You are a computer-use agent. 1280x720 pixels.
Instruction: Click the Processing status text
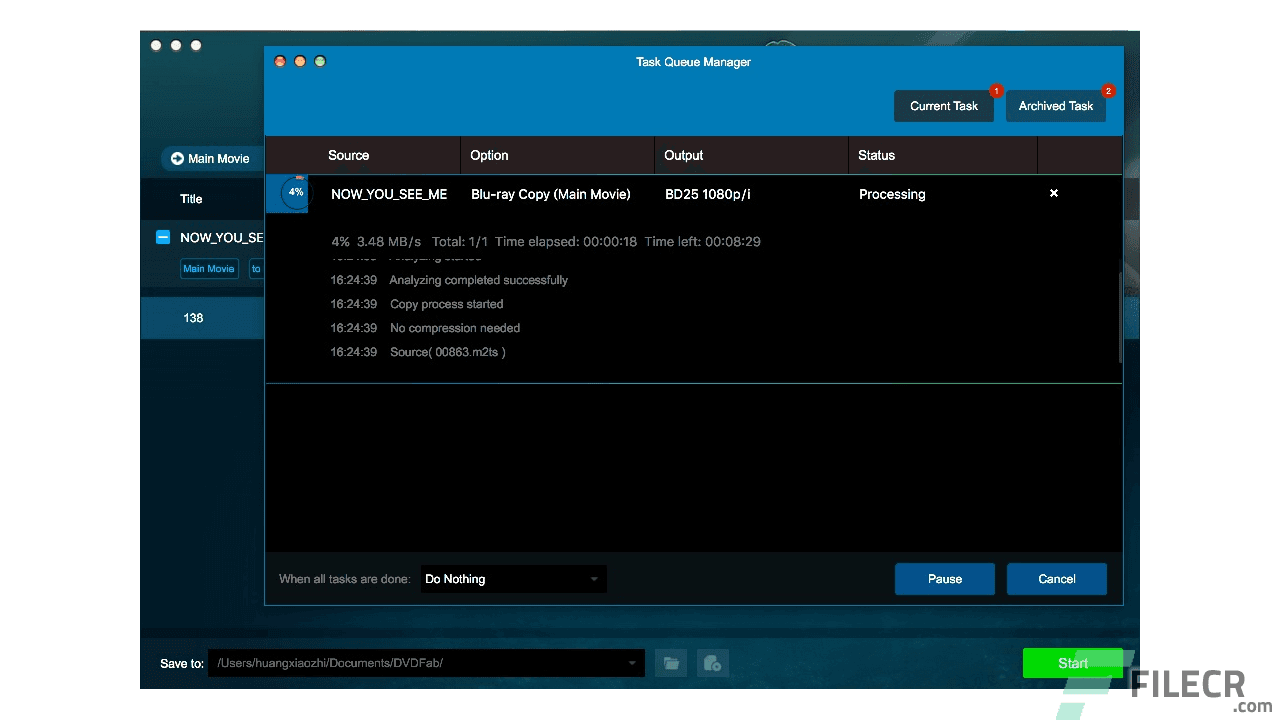(892, 194)
